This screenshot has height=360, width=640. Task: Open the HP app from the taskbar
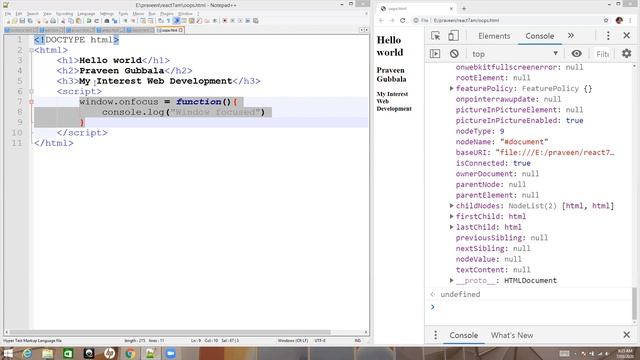[x=109, y=353]
